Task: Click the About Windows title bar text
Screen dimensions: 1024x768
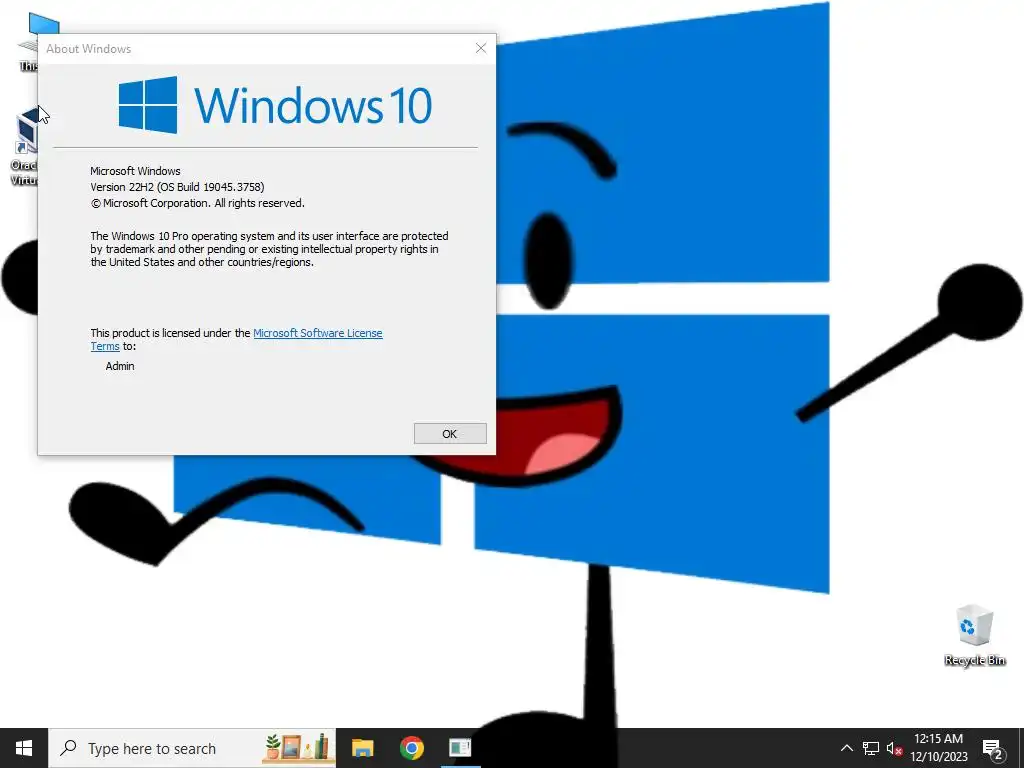Action: (x=88, y=49)
